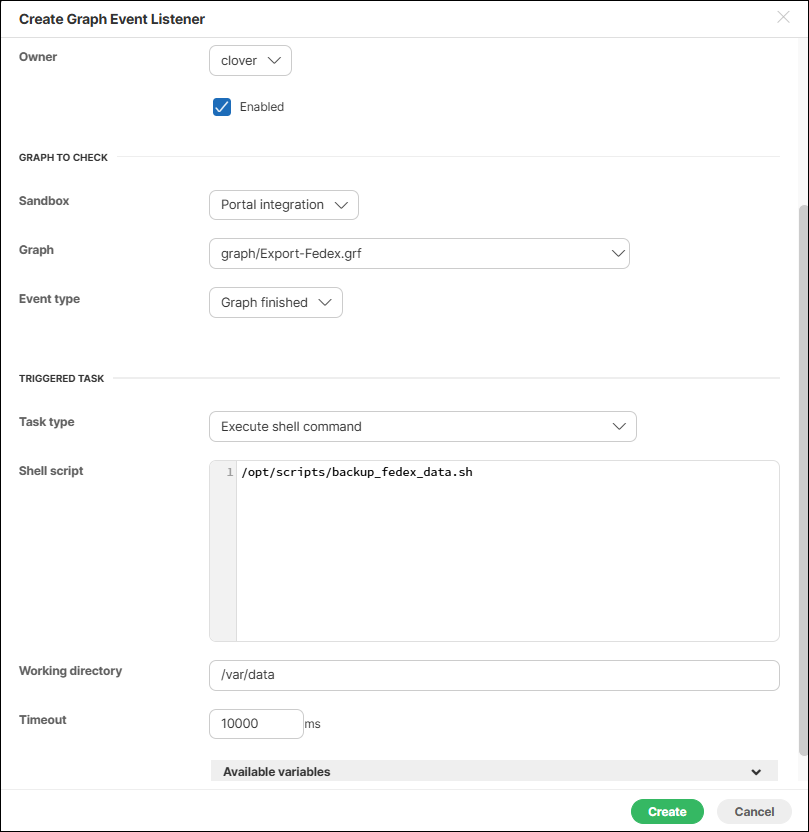The width and height of the screenshot is (809, 832).
Task: Click the dialog's vertical scrollbar
Action: [803, 480]
